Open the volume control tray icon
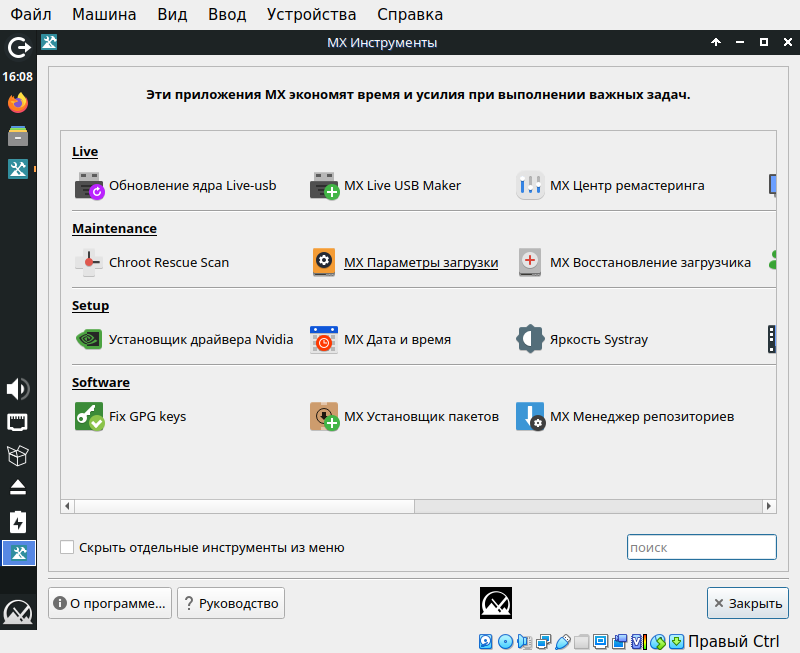The width and height of the screenshot is (800, 653). point(18,389)
